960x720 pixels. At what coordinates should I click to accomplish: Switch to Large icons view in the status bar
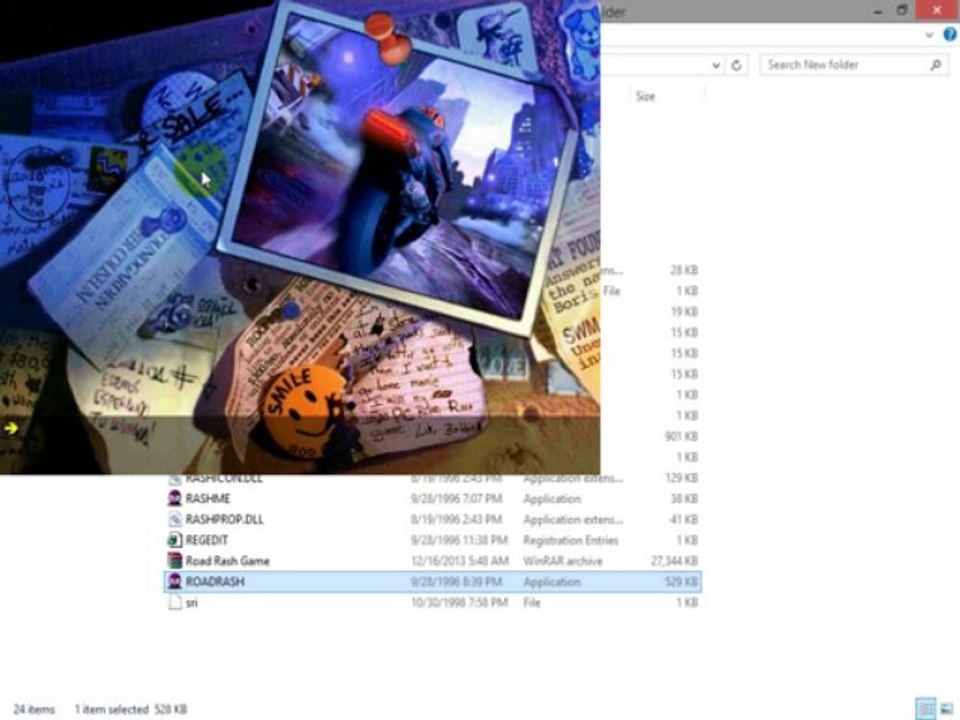coord(947,709)
